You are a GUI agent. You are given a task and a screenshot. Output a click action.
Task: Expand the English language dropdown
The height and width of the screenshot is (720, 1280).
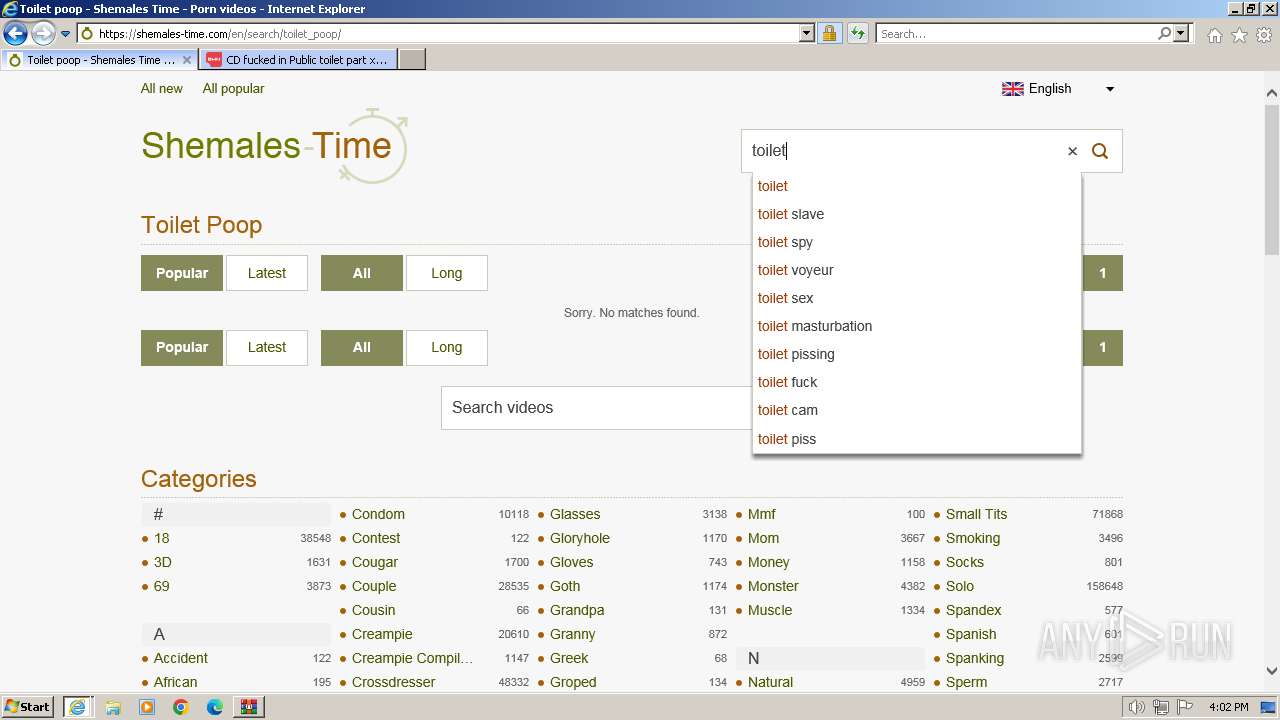pos(1109,89)
